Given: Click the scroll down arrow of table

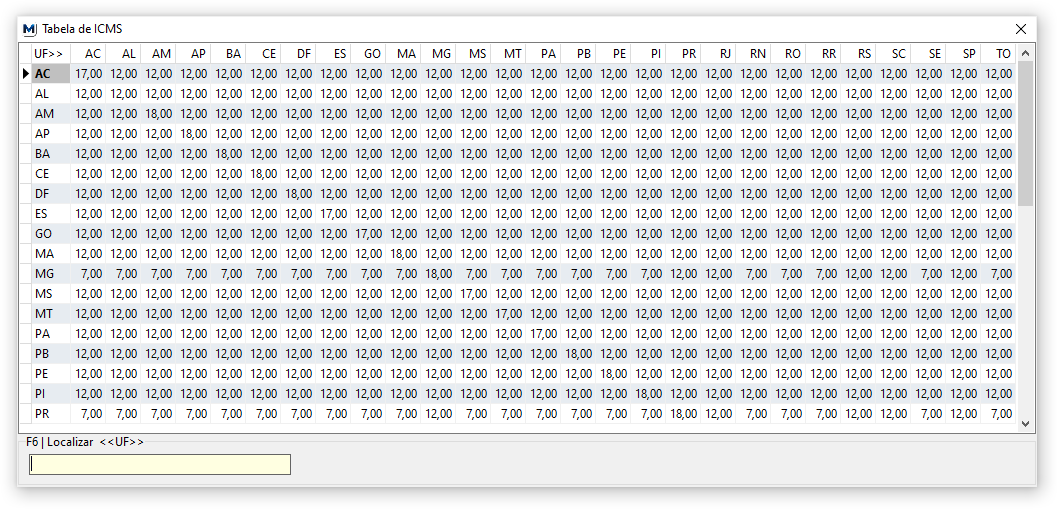Looking at the screenshot, I should 1026,424.
